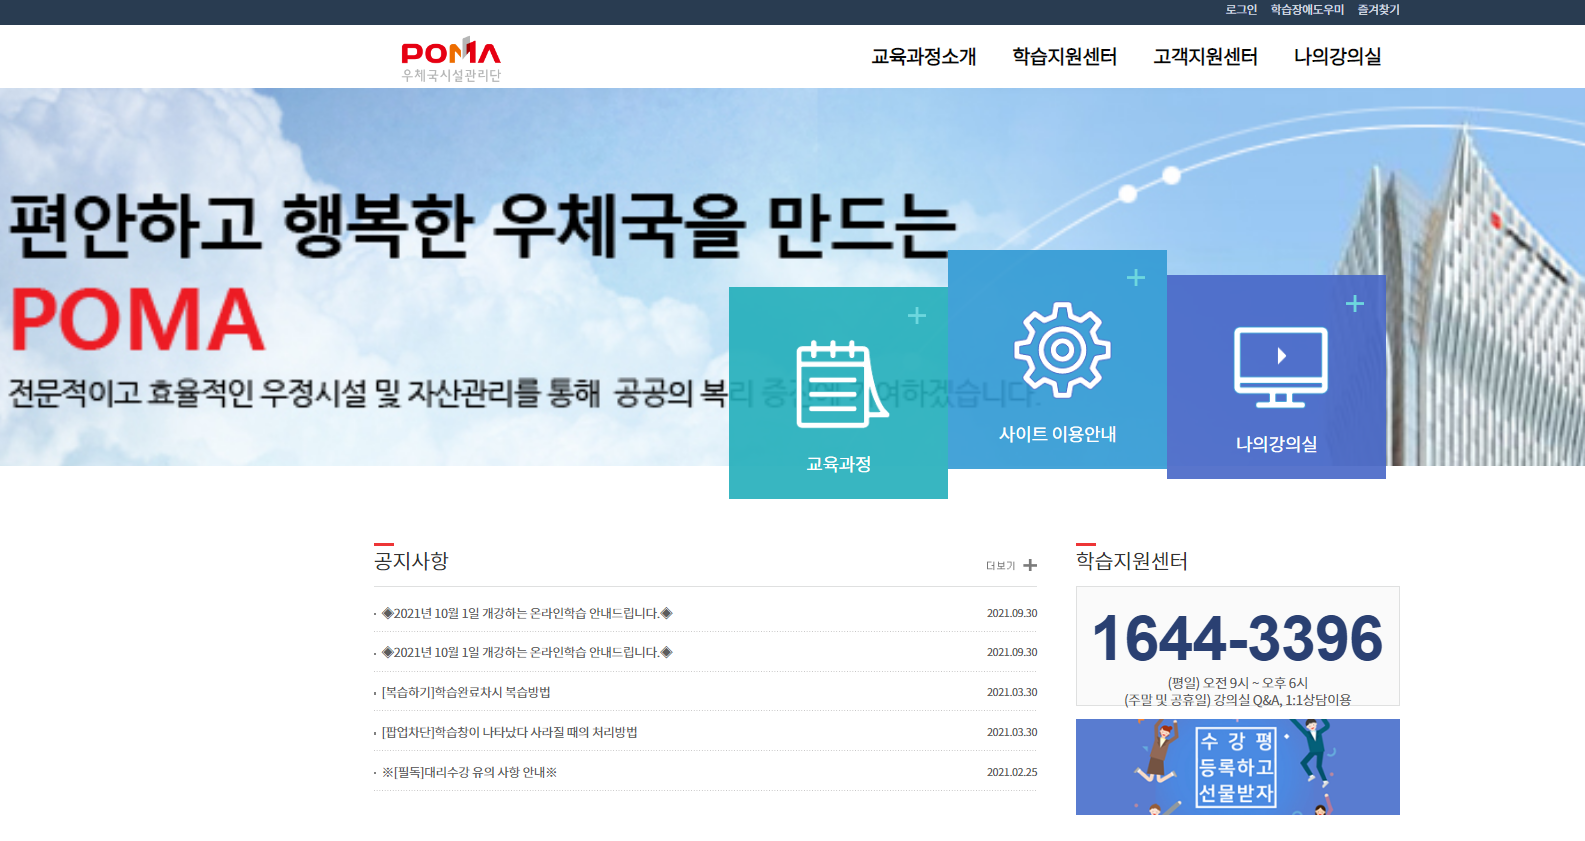Click 나의강의실 tile label under monitor
Viewport: 1585px width, 841px height.
(1276, 444)
